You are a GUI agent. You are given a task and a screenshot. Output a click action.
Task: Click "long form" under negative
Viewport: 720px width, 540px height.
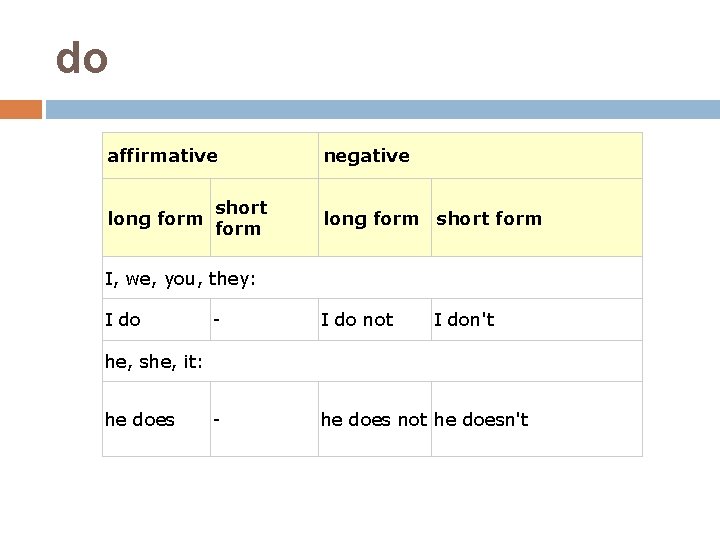(x=371, y=219)
